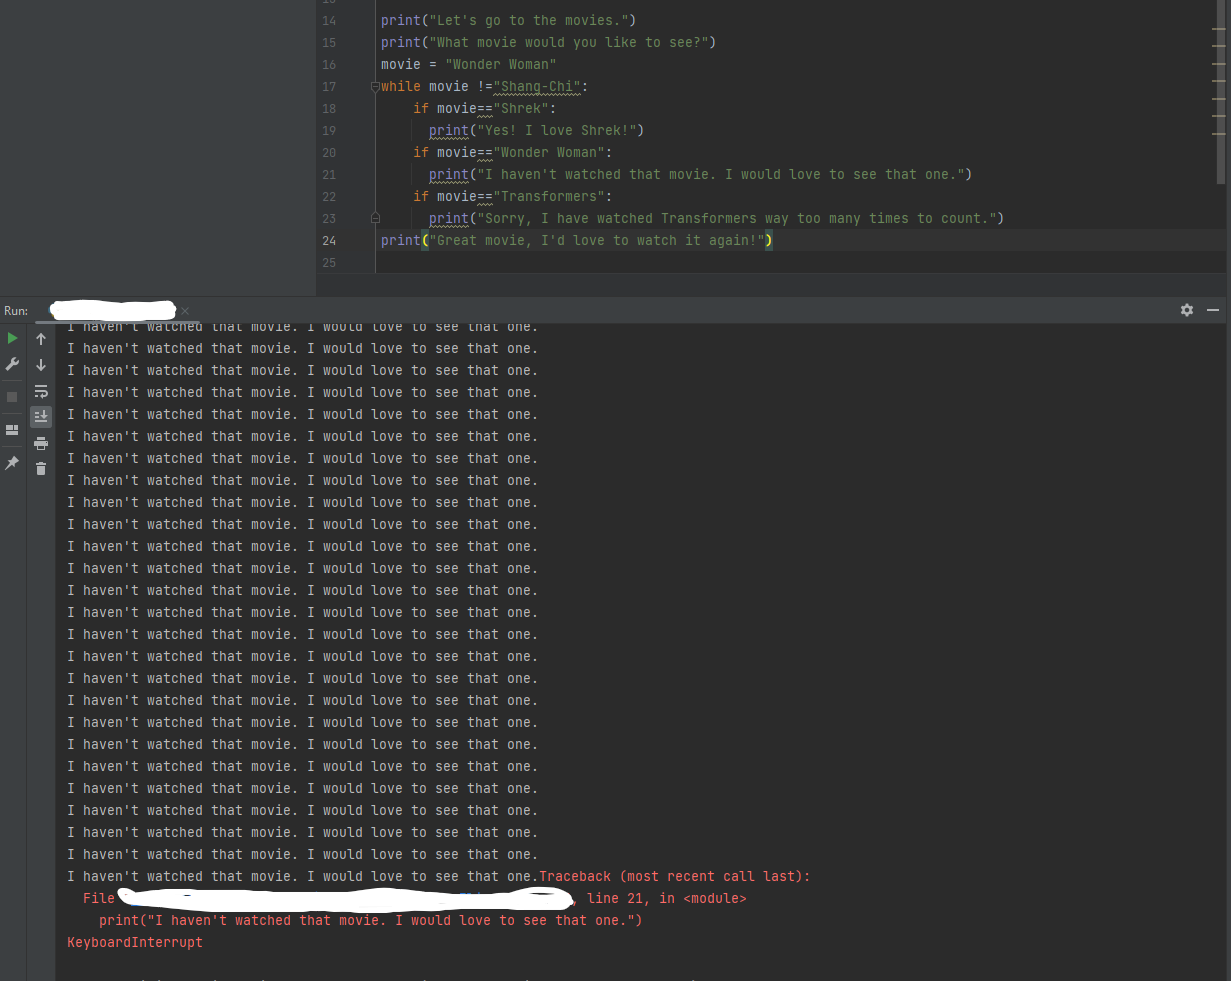Image resolution: width=1231 pixels, height=981 pixels.
Task: Hide the Run tool window with the minimize icon
Action: pos(1212,311)
